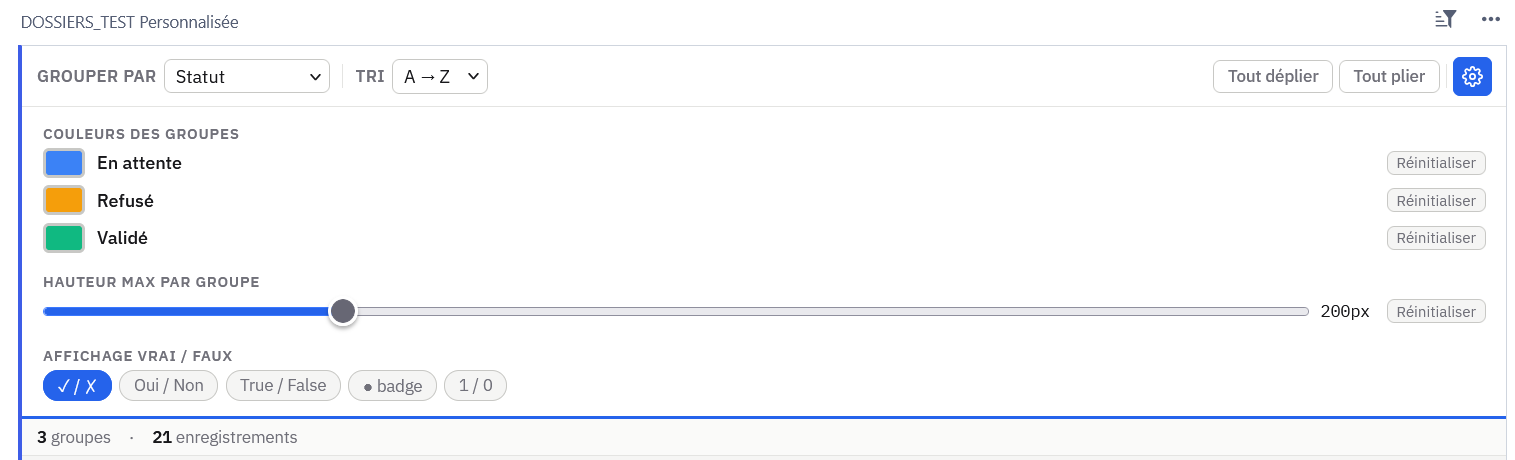The width and height of the screenshot is (1515, 460).
Task: Open the three-dots widget menu
Action: click(x=1491, y=19)
